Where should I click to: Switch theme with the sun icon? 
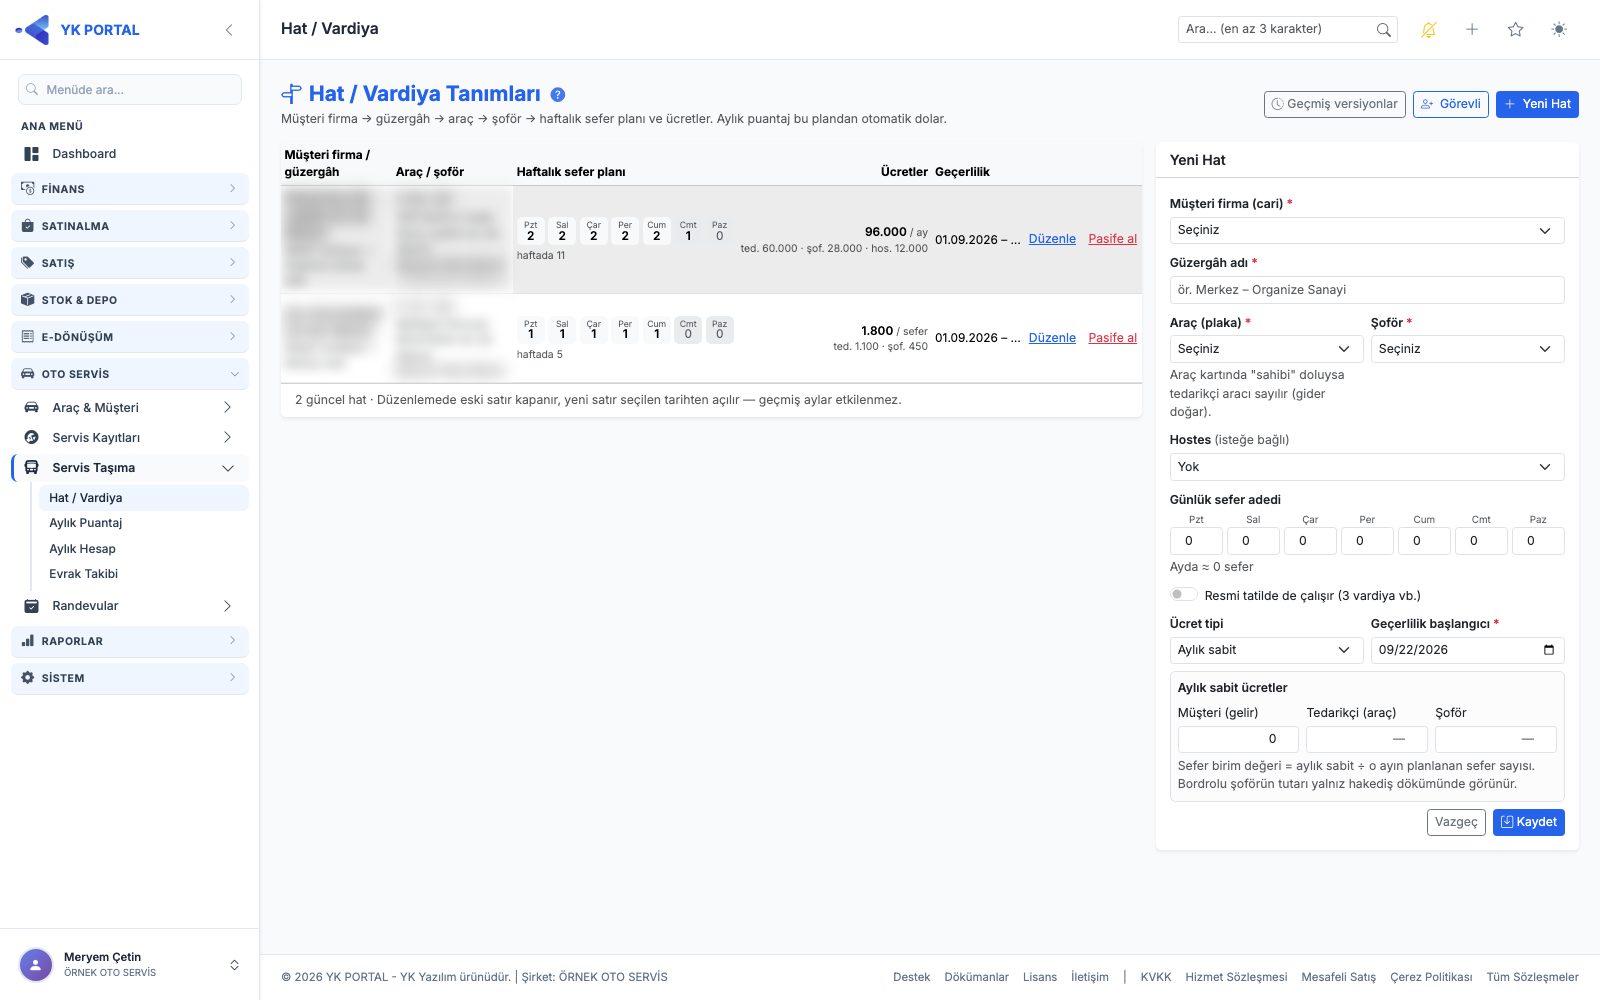(1559, 30)
